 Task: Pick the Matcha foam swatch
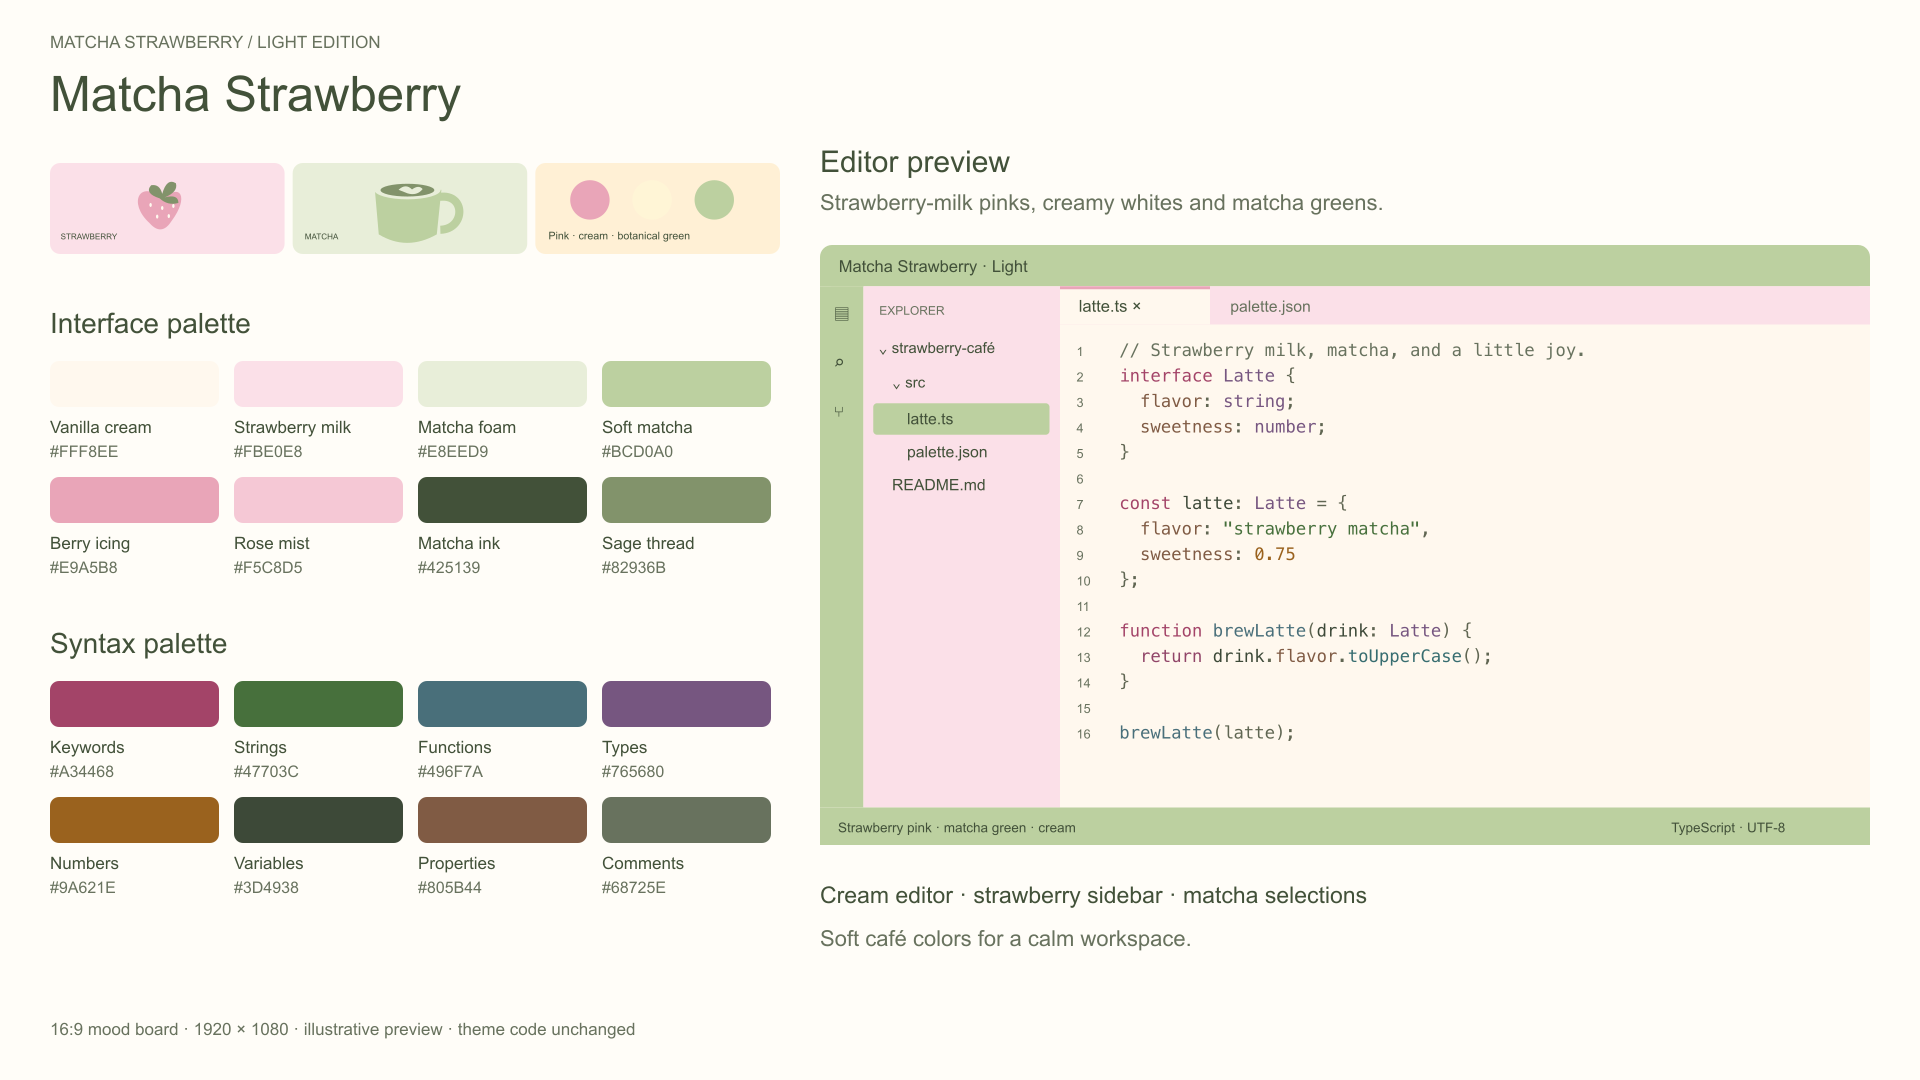(502, 384)
